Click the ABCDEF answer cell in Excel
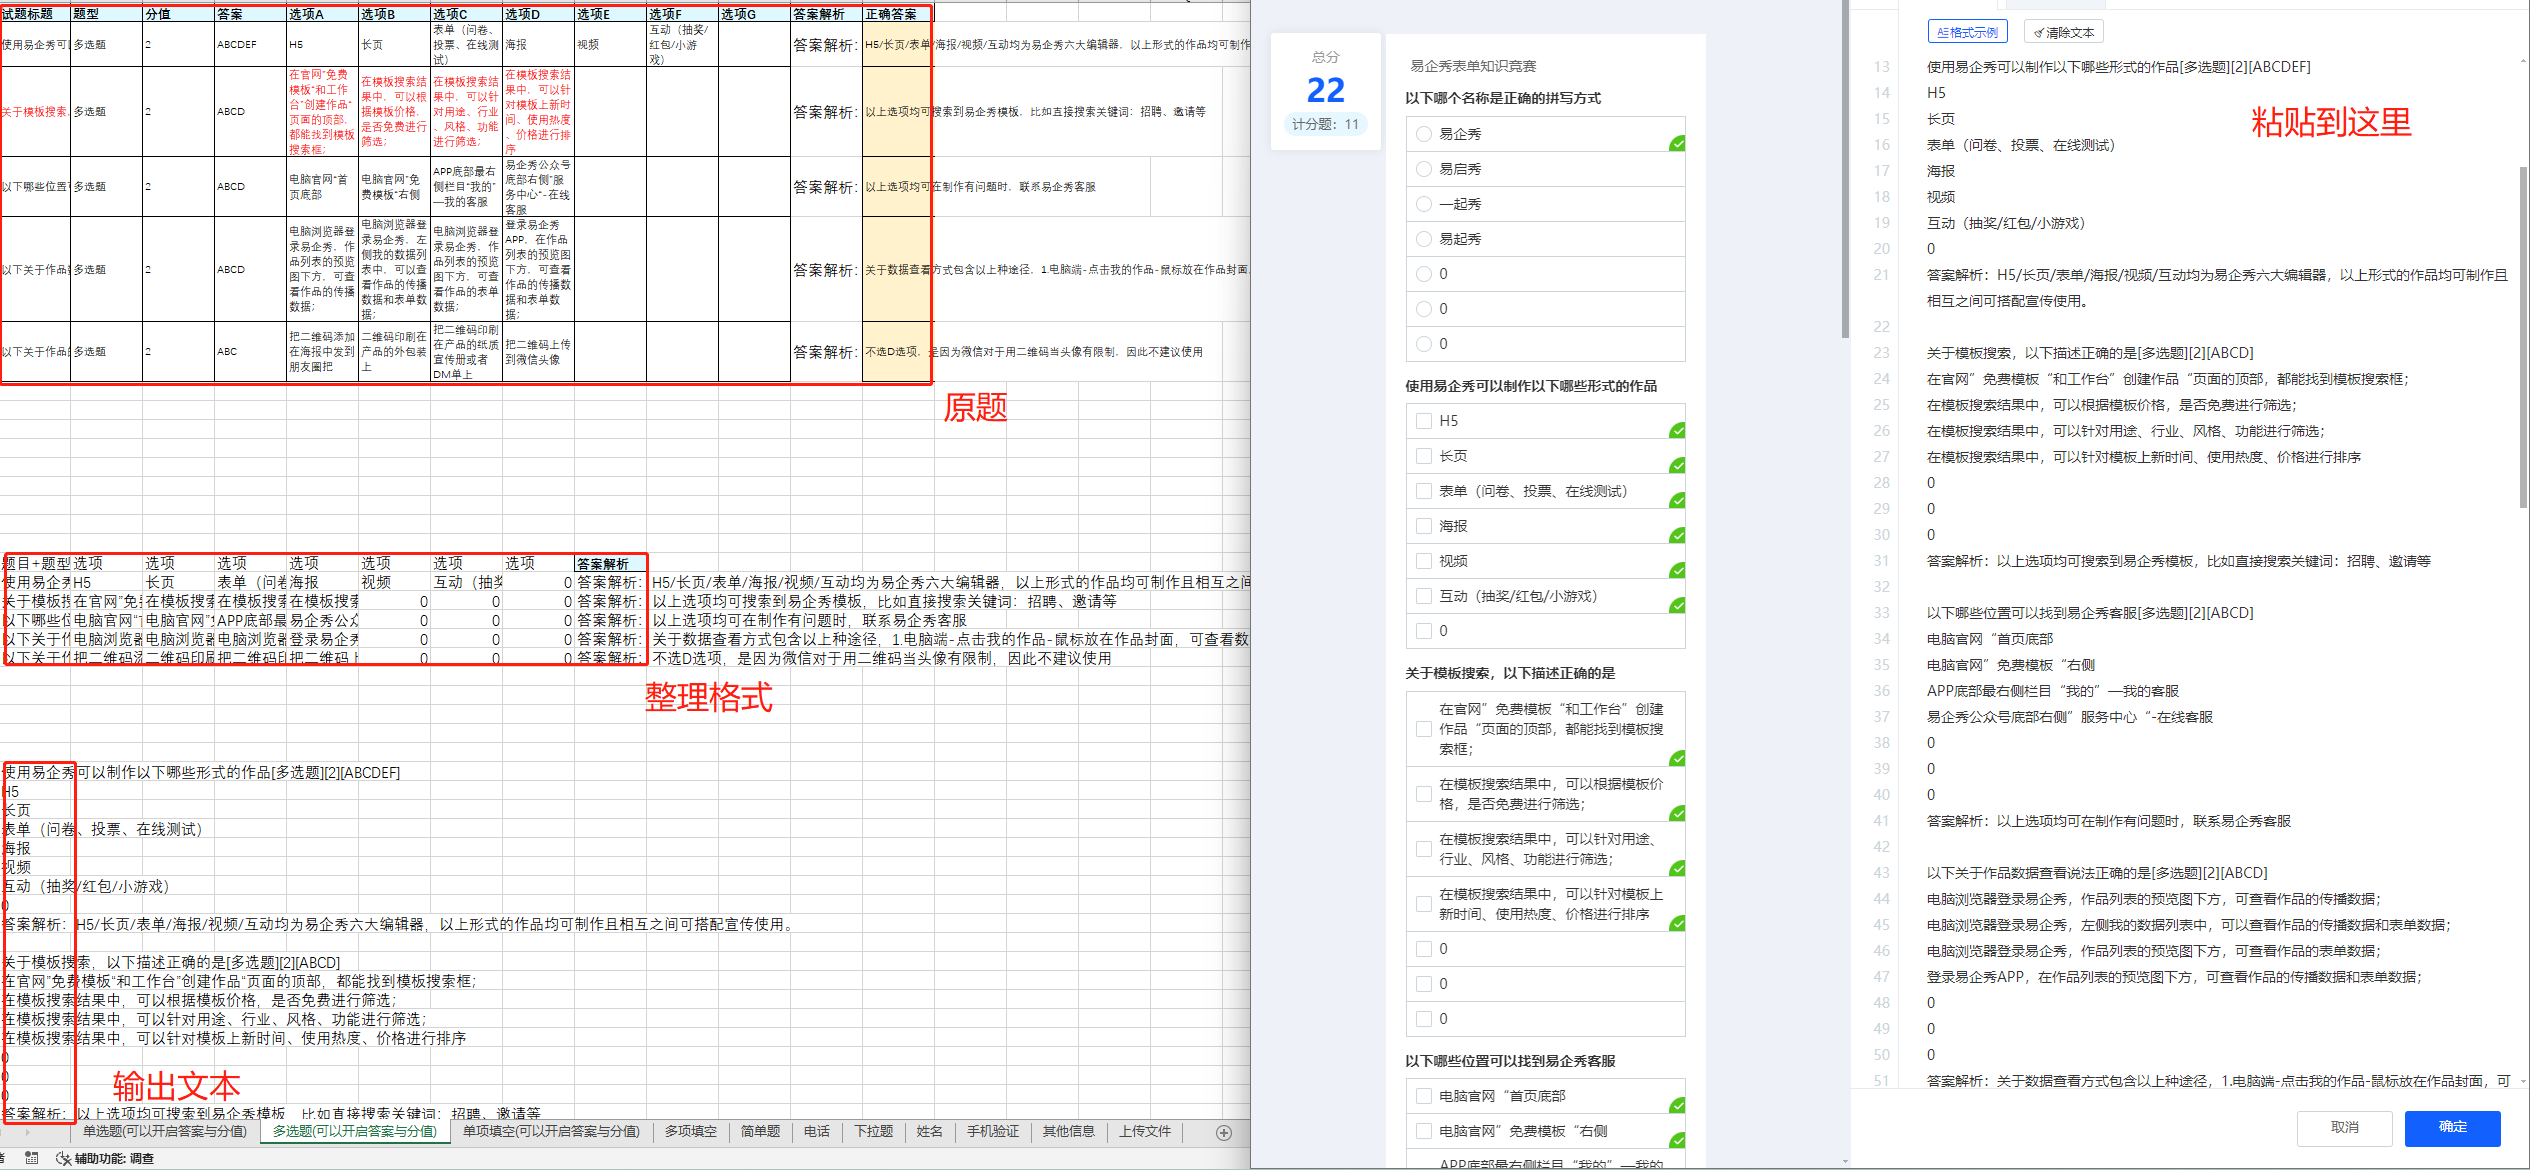 pos(250,45)
